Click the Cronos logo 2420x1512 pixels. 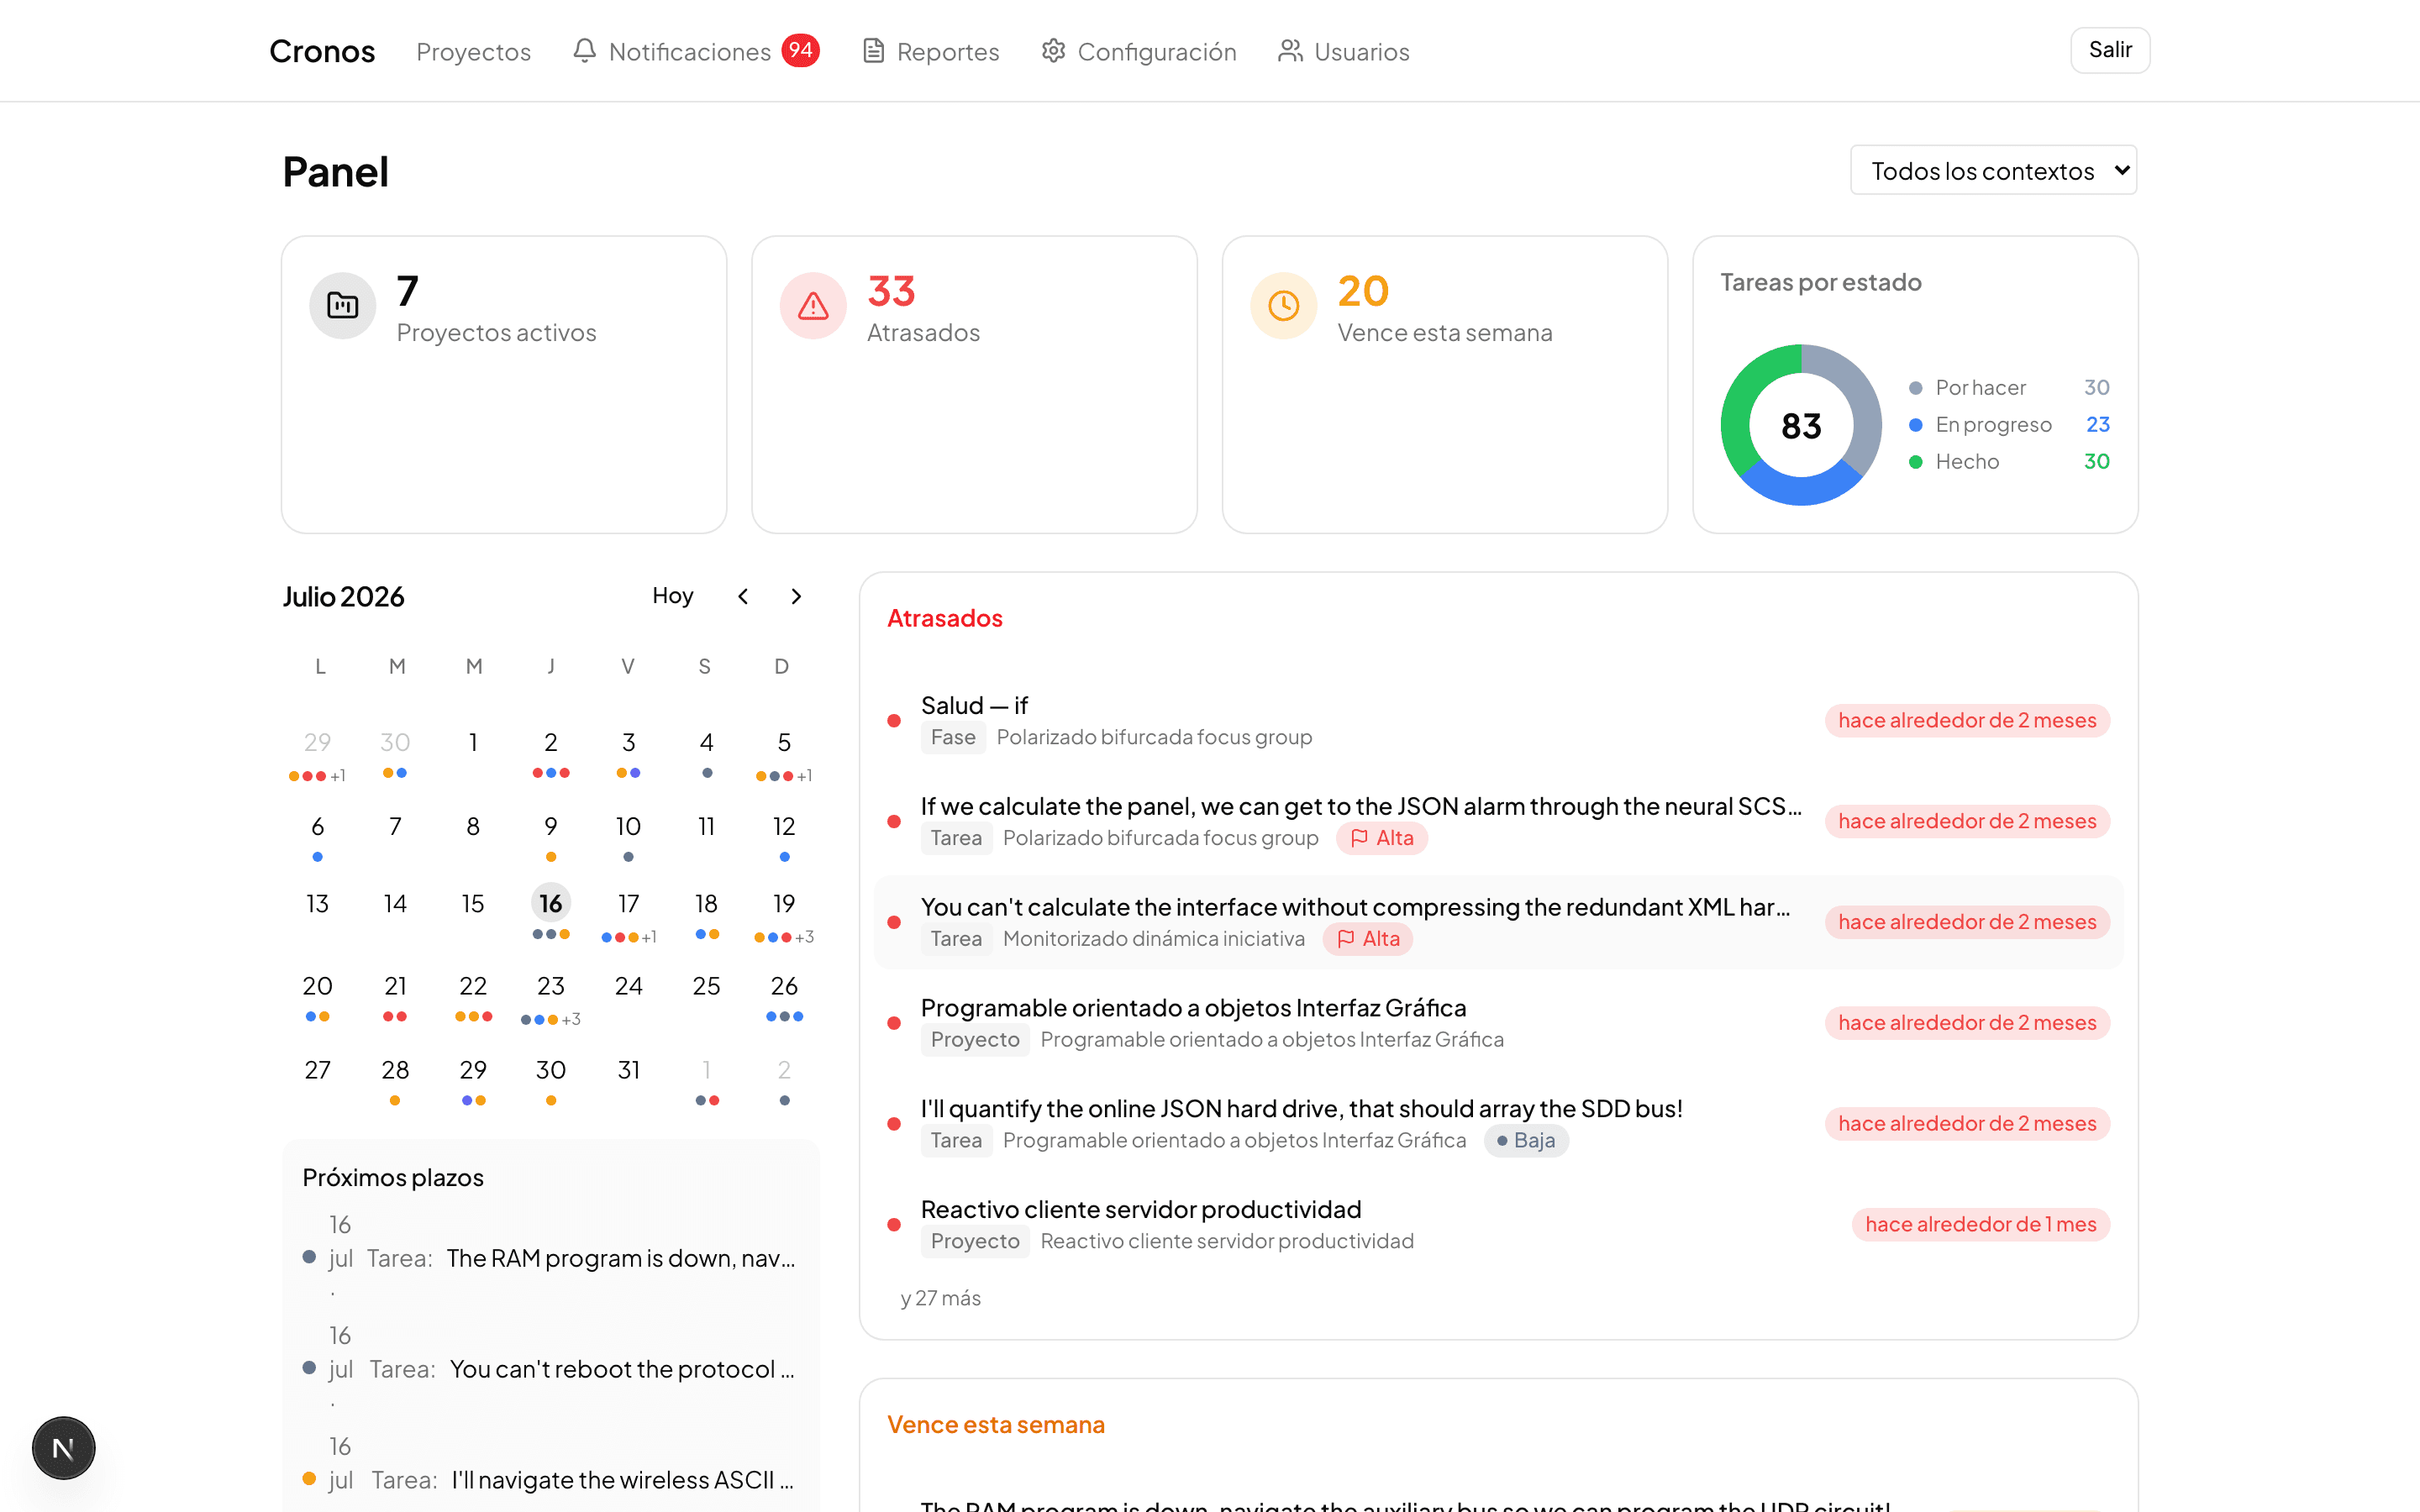pos(322,51)
